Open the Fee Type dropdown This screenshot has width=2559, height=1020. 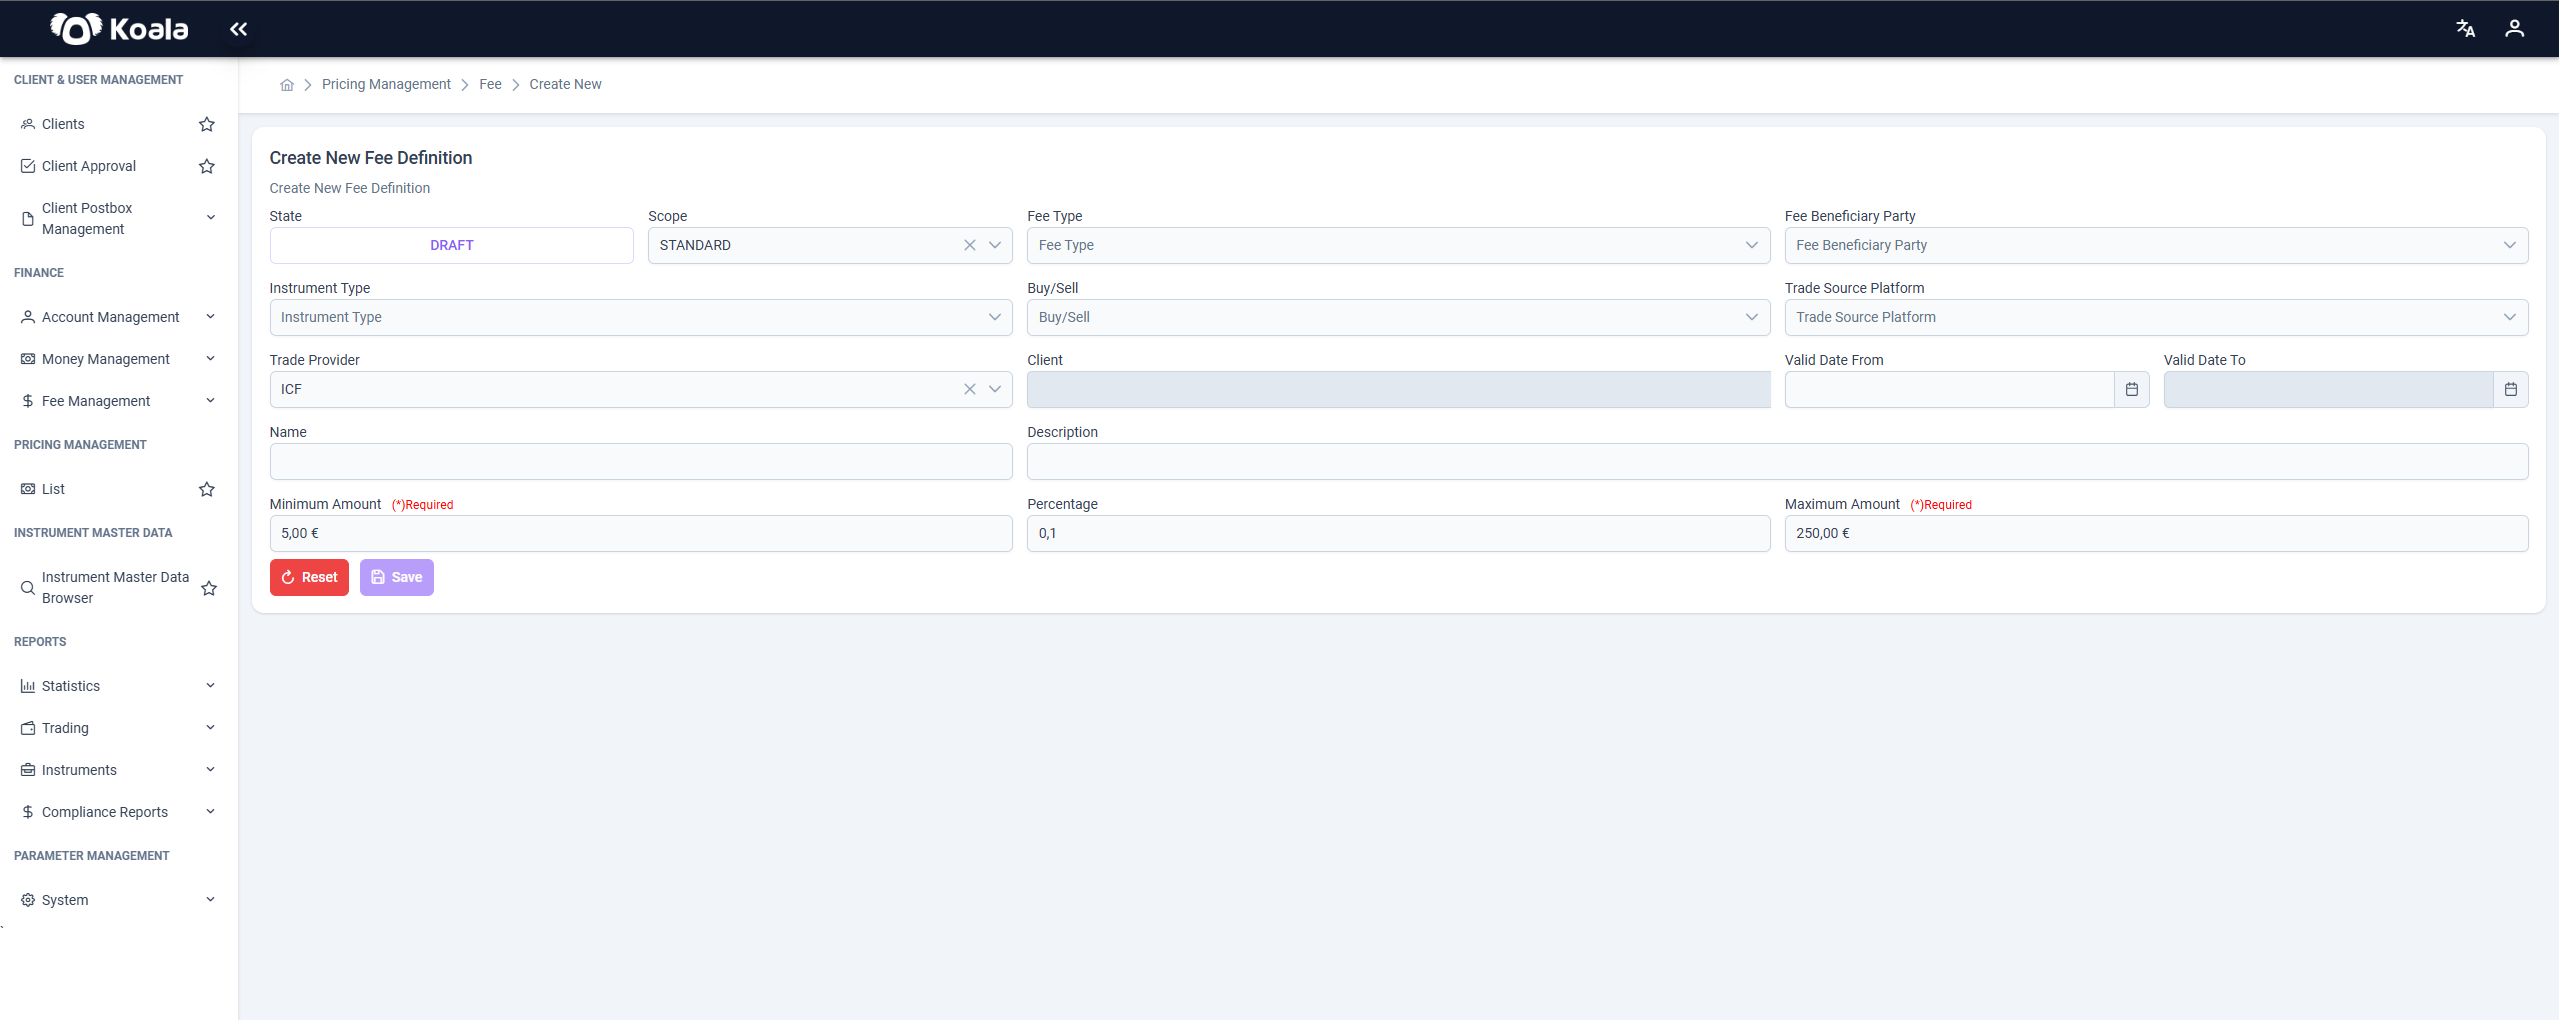[1398, 246]
